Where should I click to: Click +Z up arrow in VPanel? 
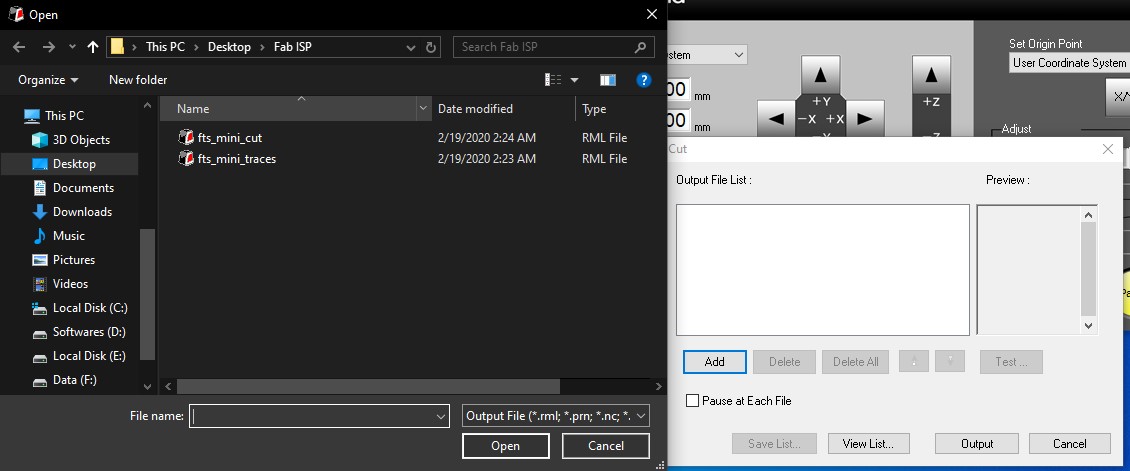click(x=931, y=75)
